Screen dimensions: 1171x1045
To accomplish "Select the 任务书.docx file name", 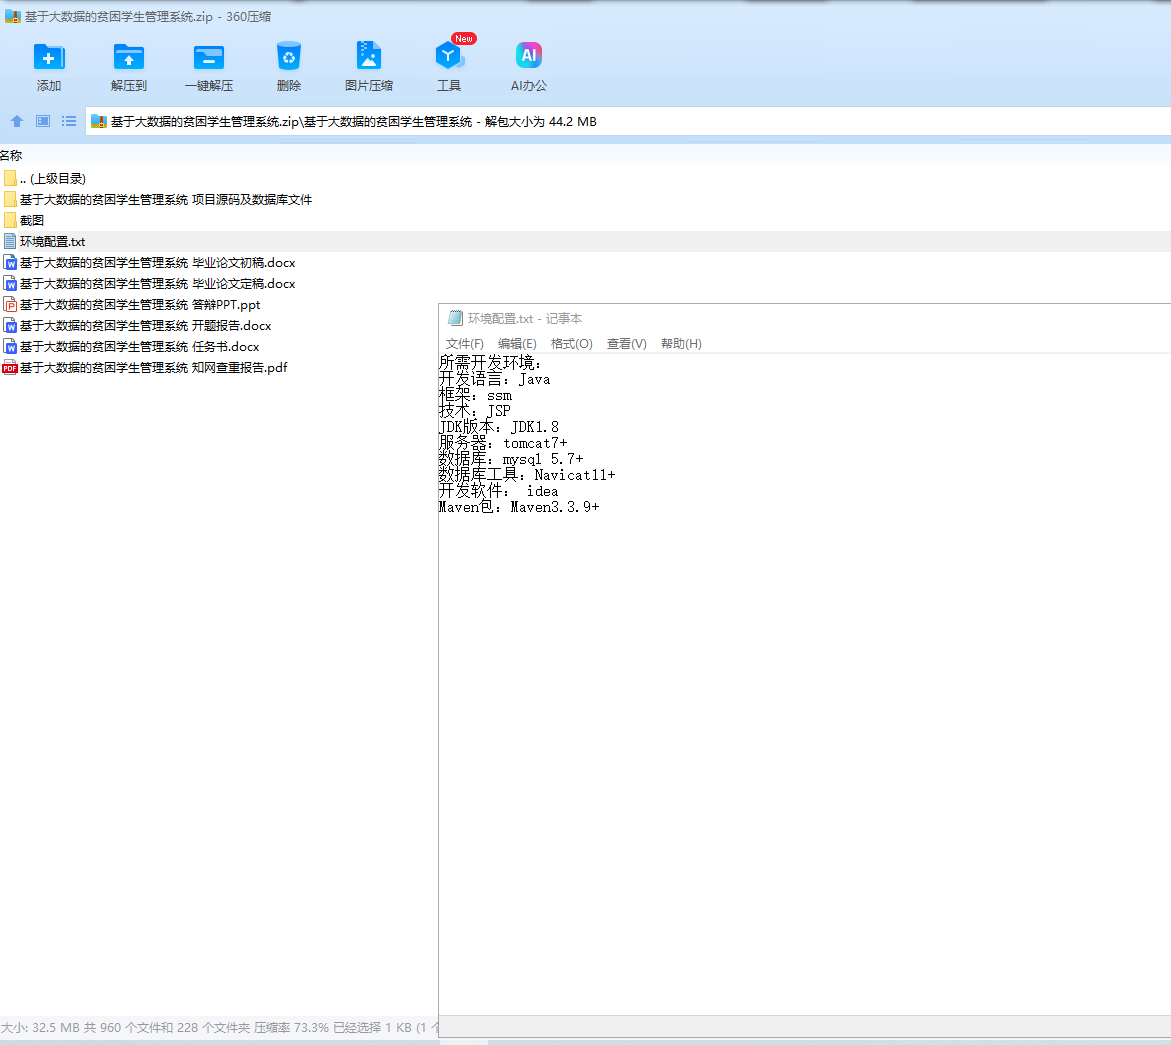I will pyautogui.click(x=140, y=347).
